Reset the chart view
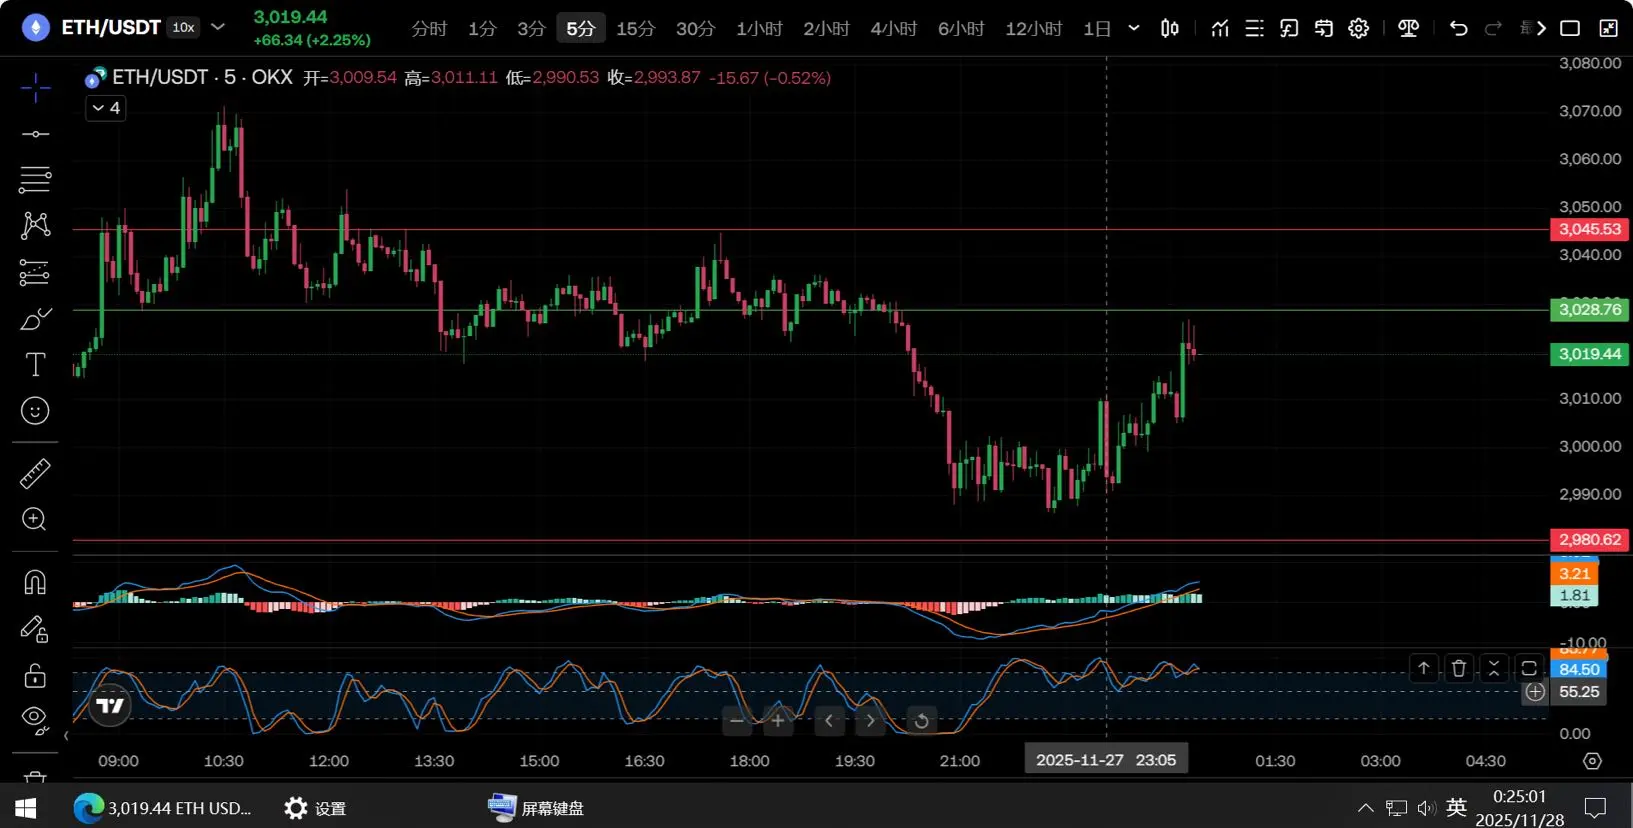 point(922,720)
